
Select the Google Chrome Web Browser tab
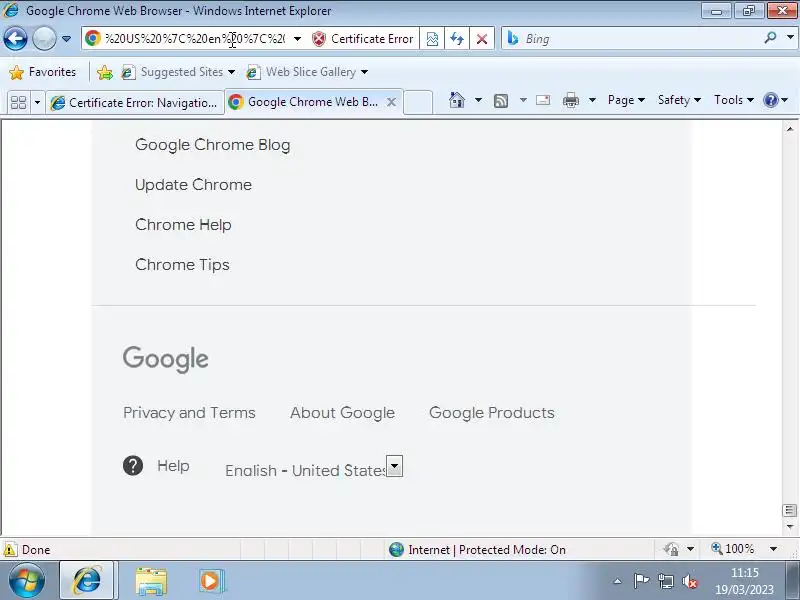305,102
